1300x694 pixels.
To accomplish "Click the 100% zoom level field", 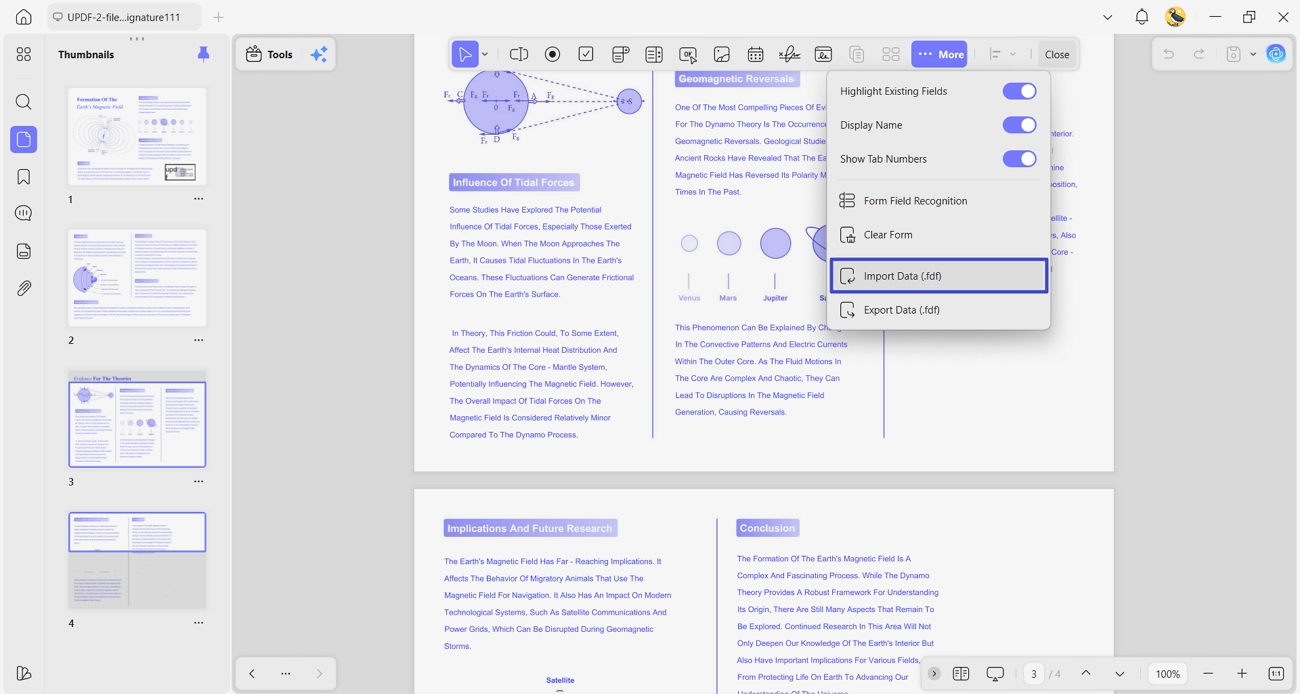I will [1168, 674].
